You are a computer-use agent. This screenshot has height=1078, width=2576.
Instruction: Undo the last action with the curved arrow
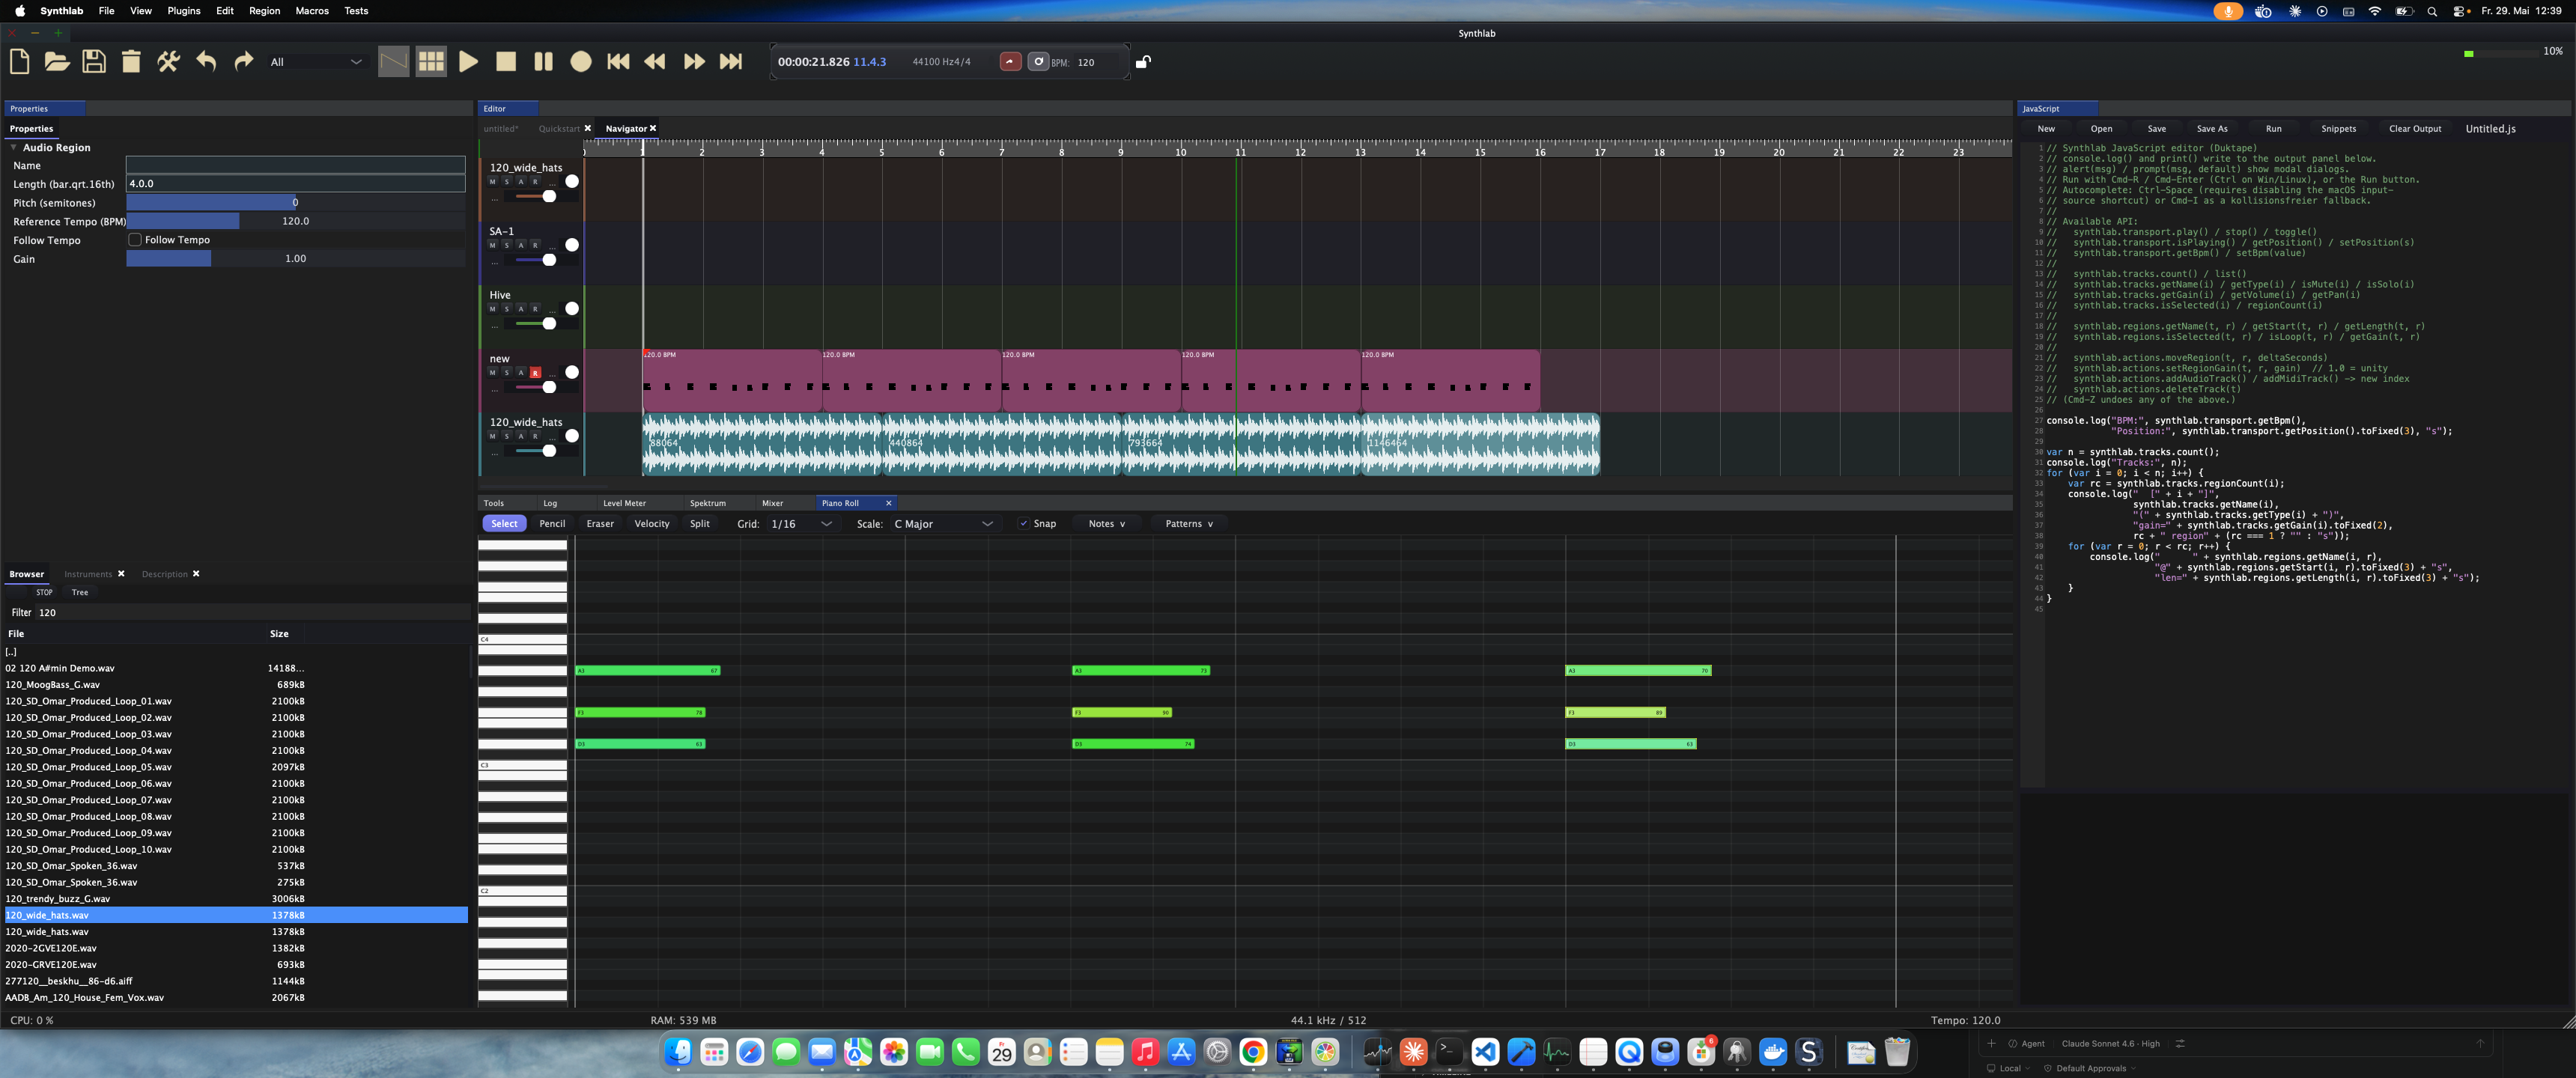pos(206,62)
